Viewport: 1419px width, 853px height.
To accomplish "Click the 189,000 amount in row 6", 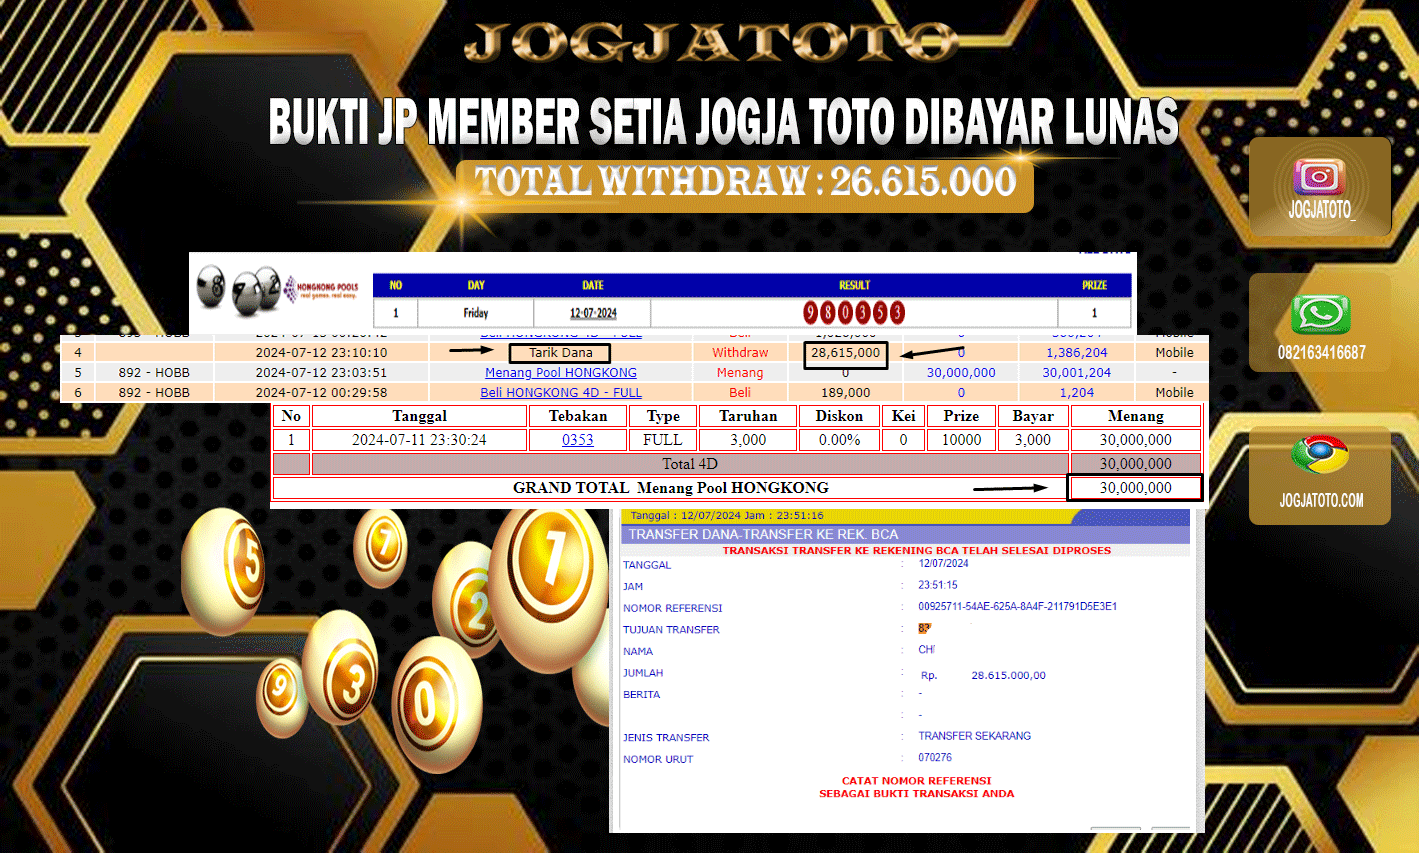I will click(846, 392).
